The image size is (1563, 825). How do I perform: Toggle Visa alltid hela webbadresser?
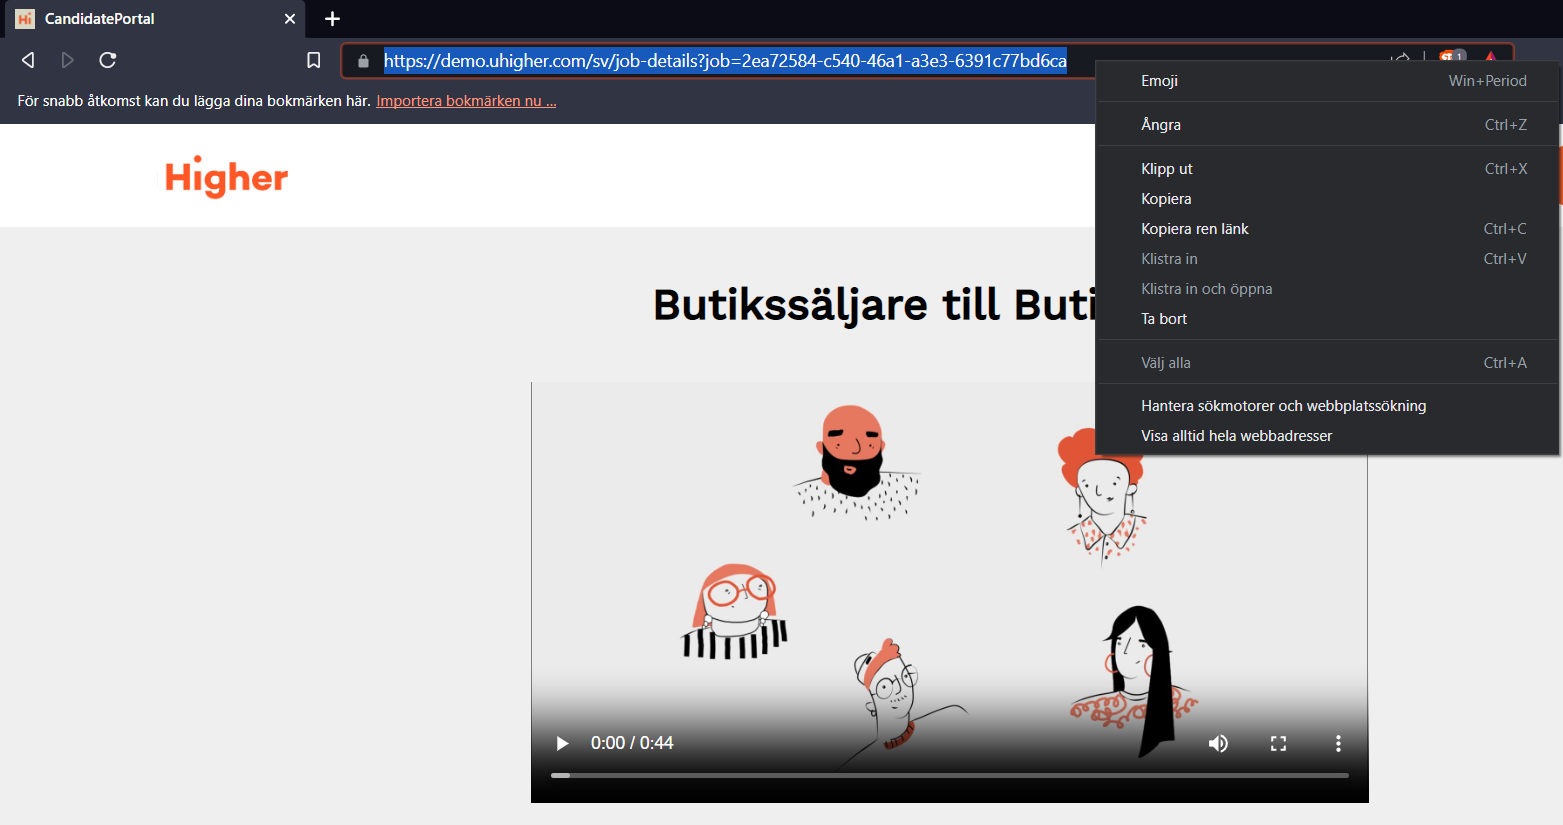[1236, 436]
